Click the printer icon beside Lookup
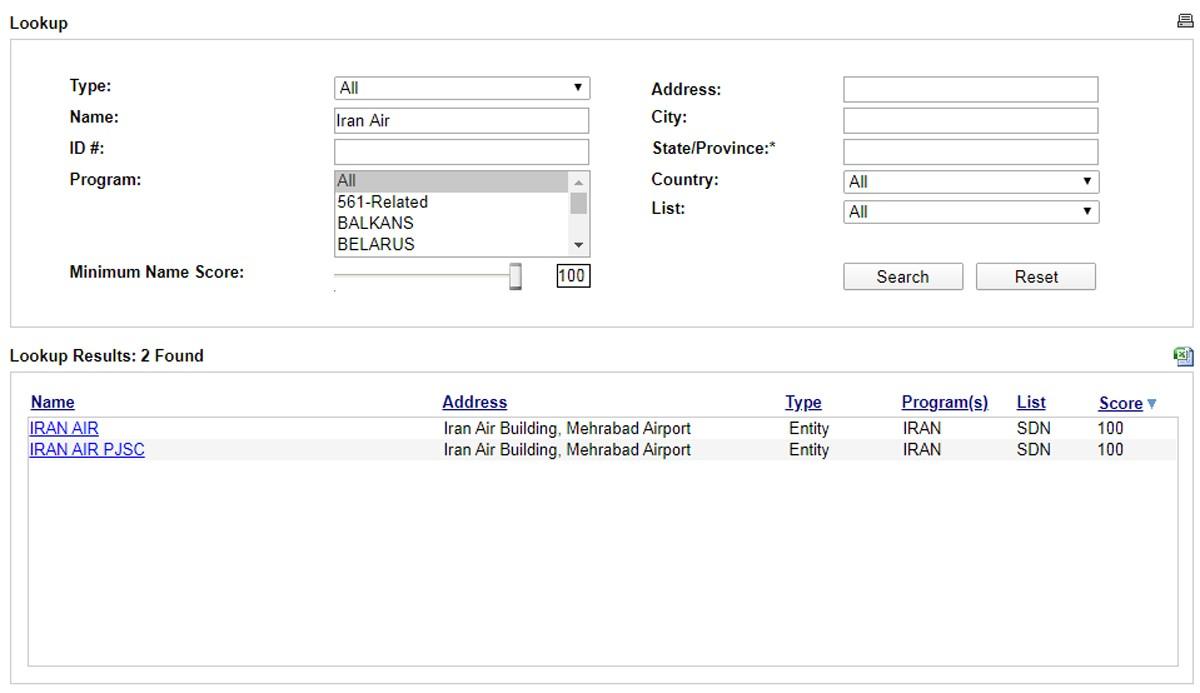 click(x=1185, y=21)
